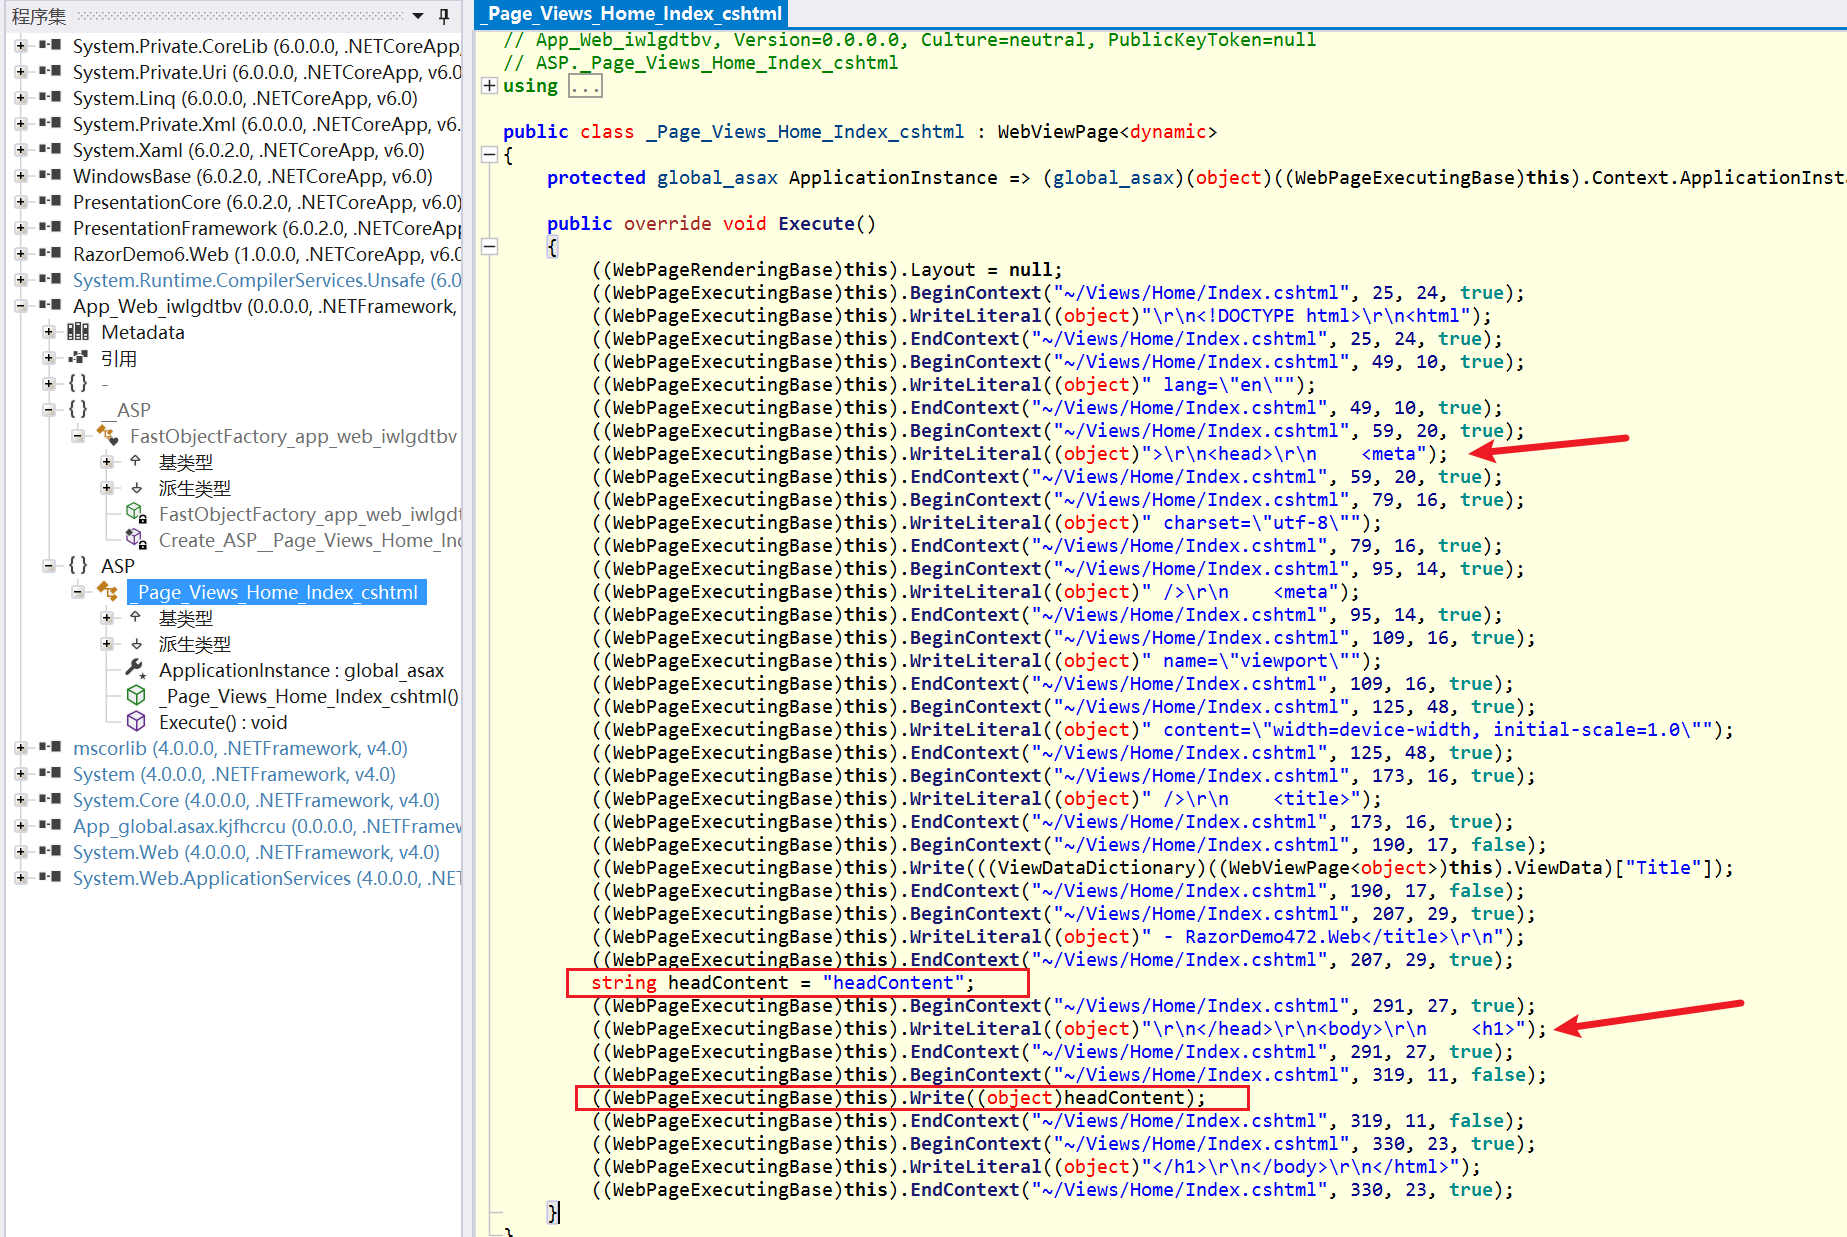Click the WebViewPage base type link
Image resolution: width=1847 pixels, height=1237 pixels.
click(1058, 132)
